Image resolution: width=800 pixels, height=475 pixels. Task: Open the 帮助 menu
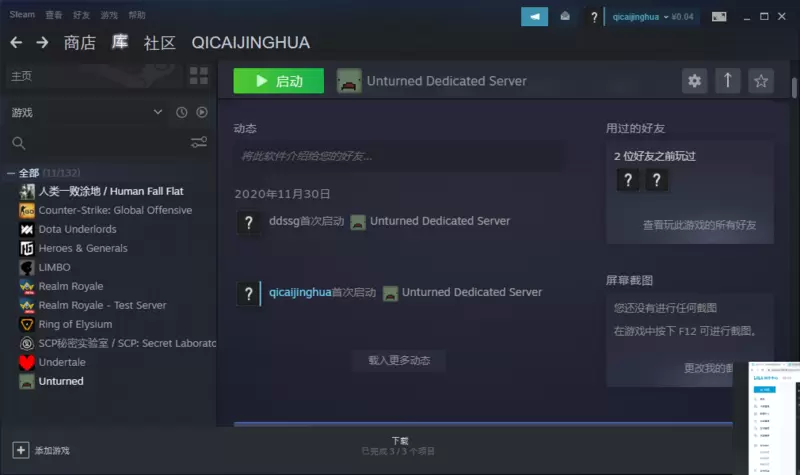coord(137,15)
